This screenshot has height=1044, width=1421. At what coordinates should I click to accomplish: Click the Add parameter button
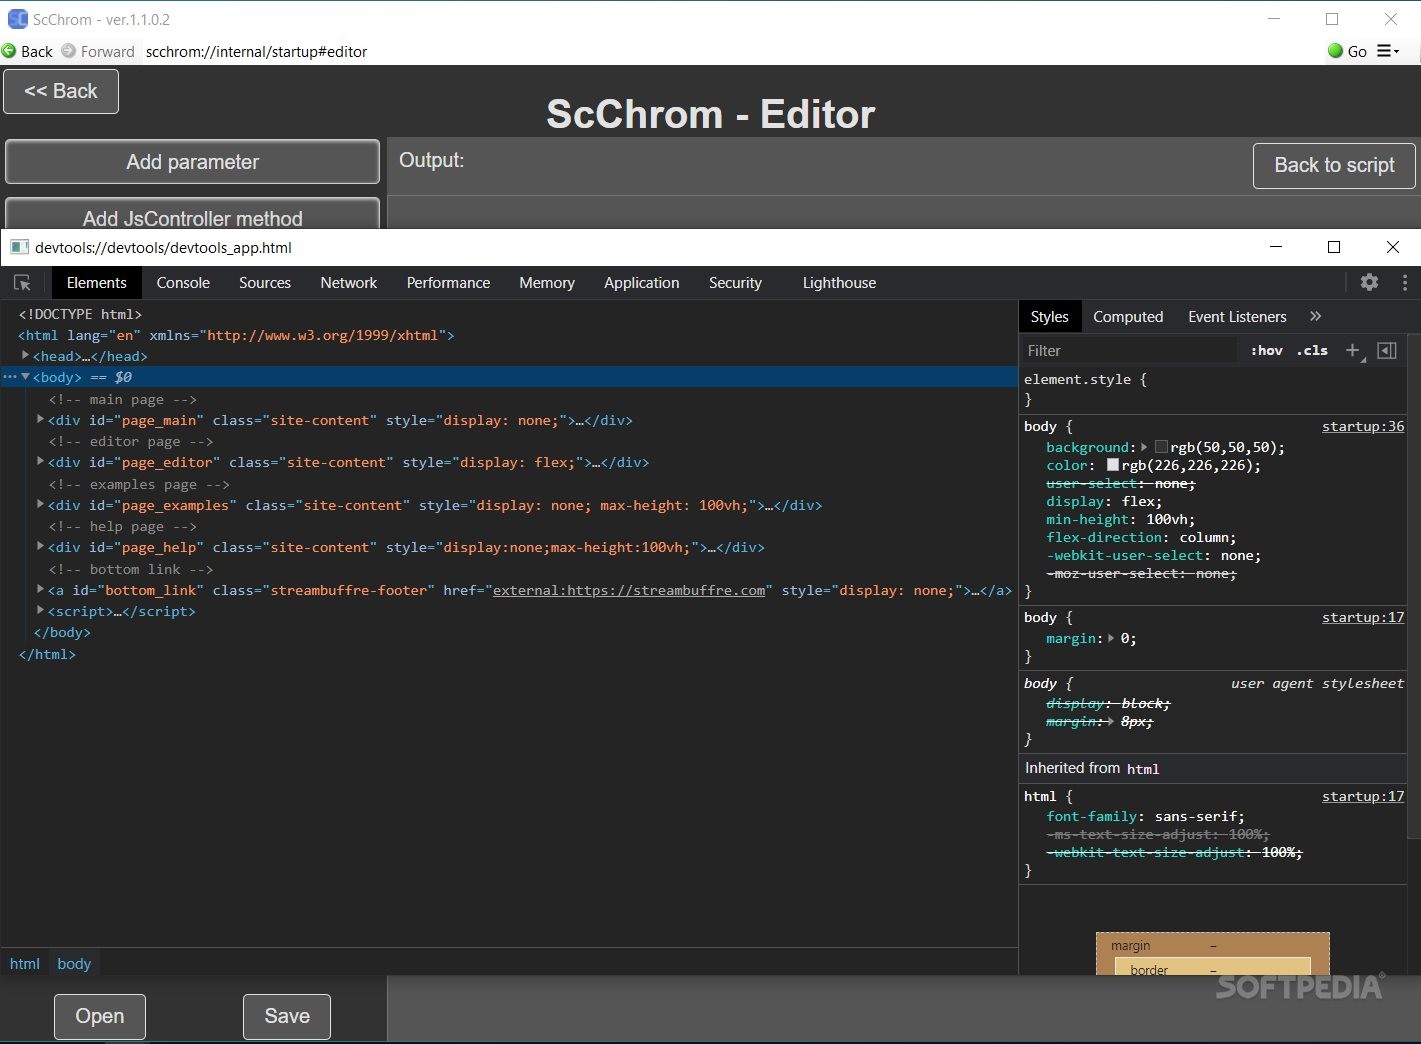192,162
